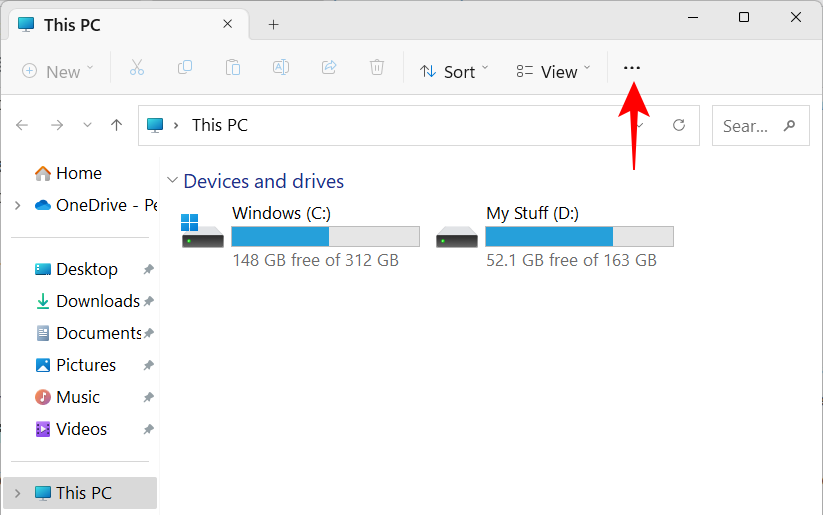Add a new tab with plus button
The height and width of the screenshot is (515, 823).
273,24
